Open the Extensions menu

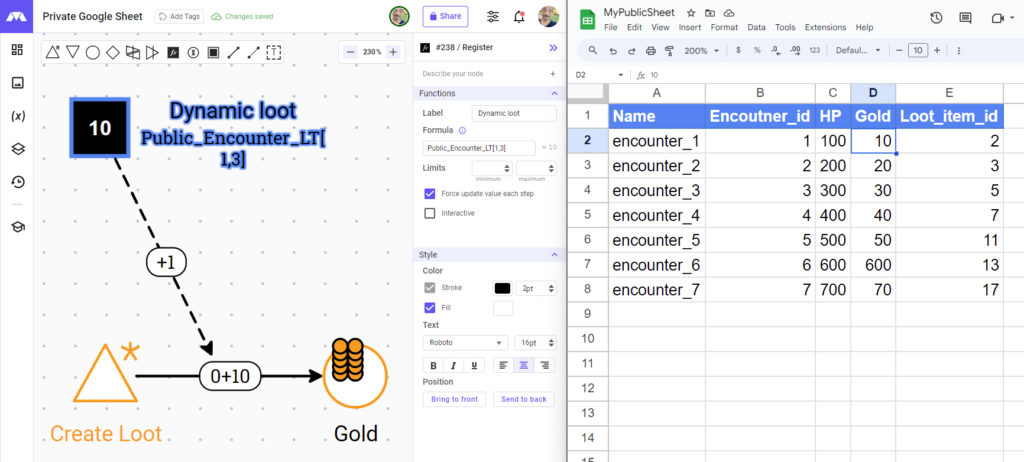tap(825, 27)
